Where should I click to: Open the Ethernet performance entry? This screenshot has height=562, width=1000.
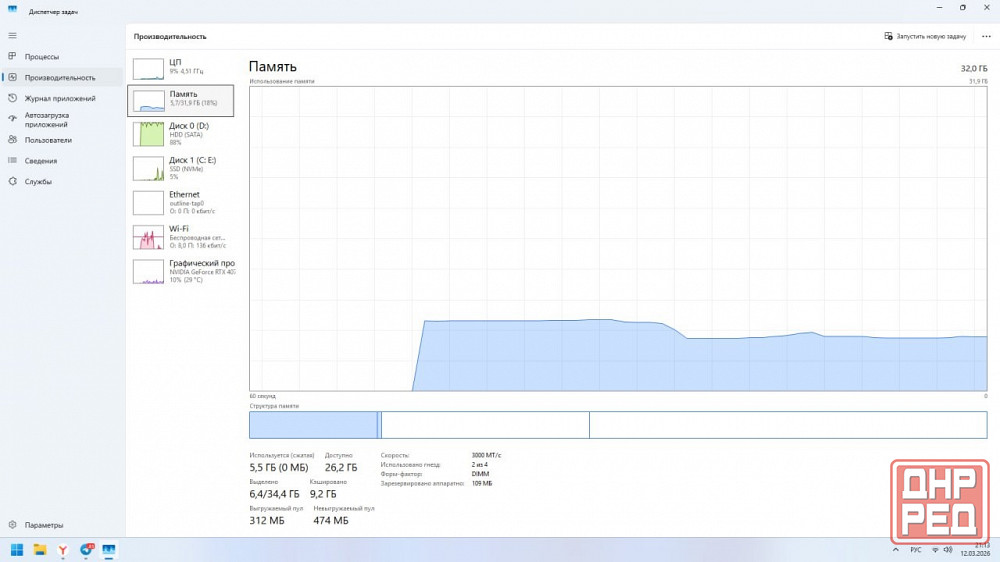pos(180,202)
